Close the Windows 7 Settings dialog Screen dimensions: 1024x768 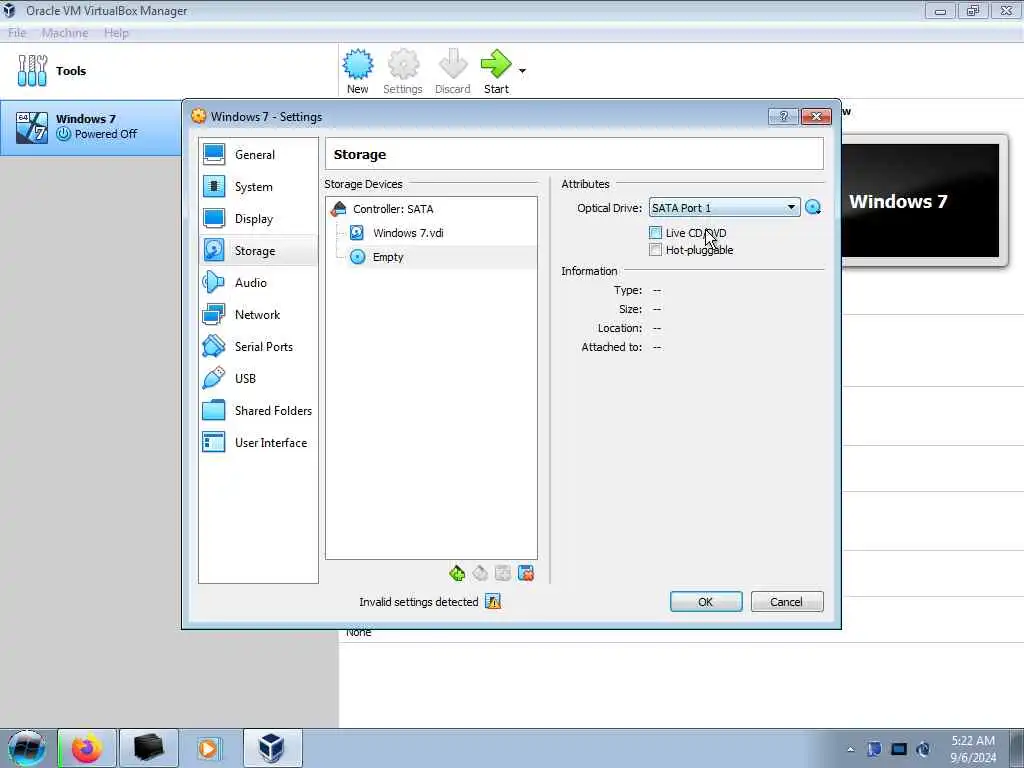pos(816,116)
